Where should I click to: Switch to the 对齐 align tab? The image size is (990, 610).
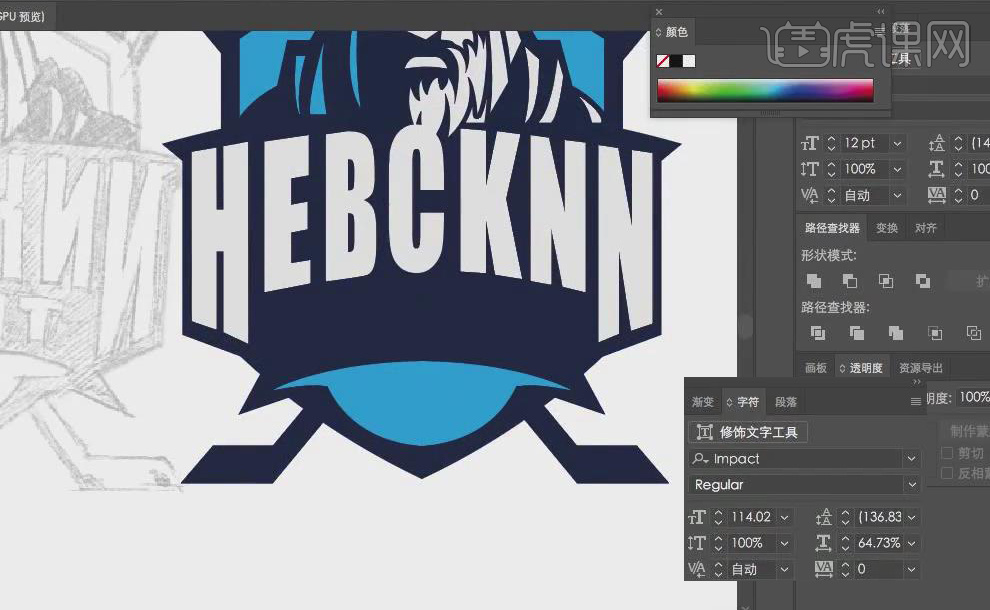tap(926, 228)
